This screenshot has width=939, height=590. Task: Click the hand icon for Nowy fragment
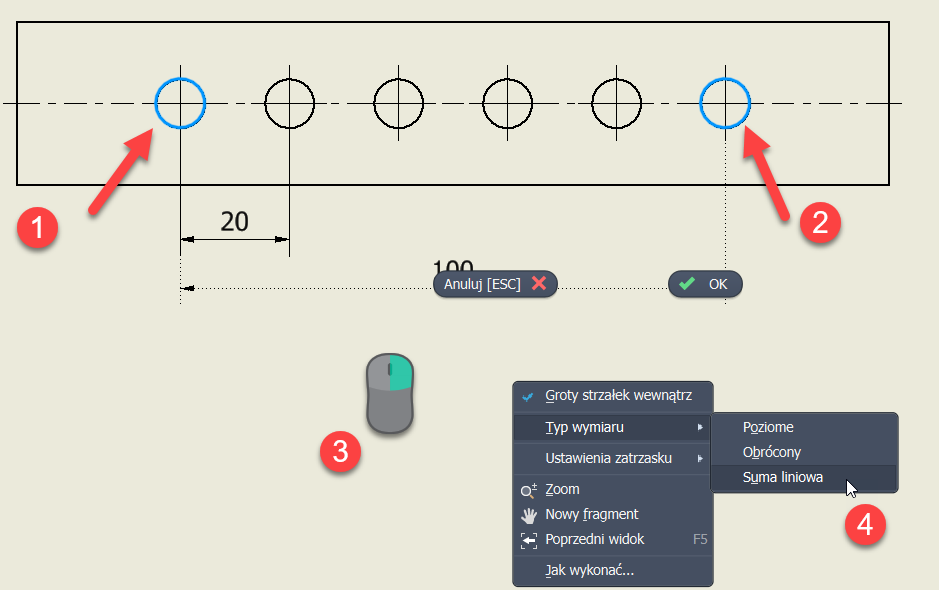point(529,515)
